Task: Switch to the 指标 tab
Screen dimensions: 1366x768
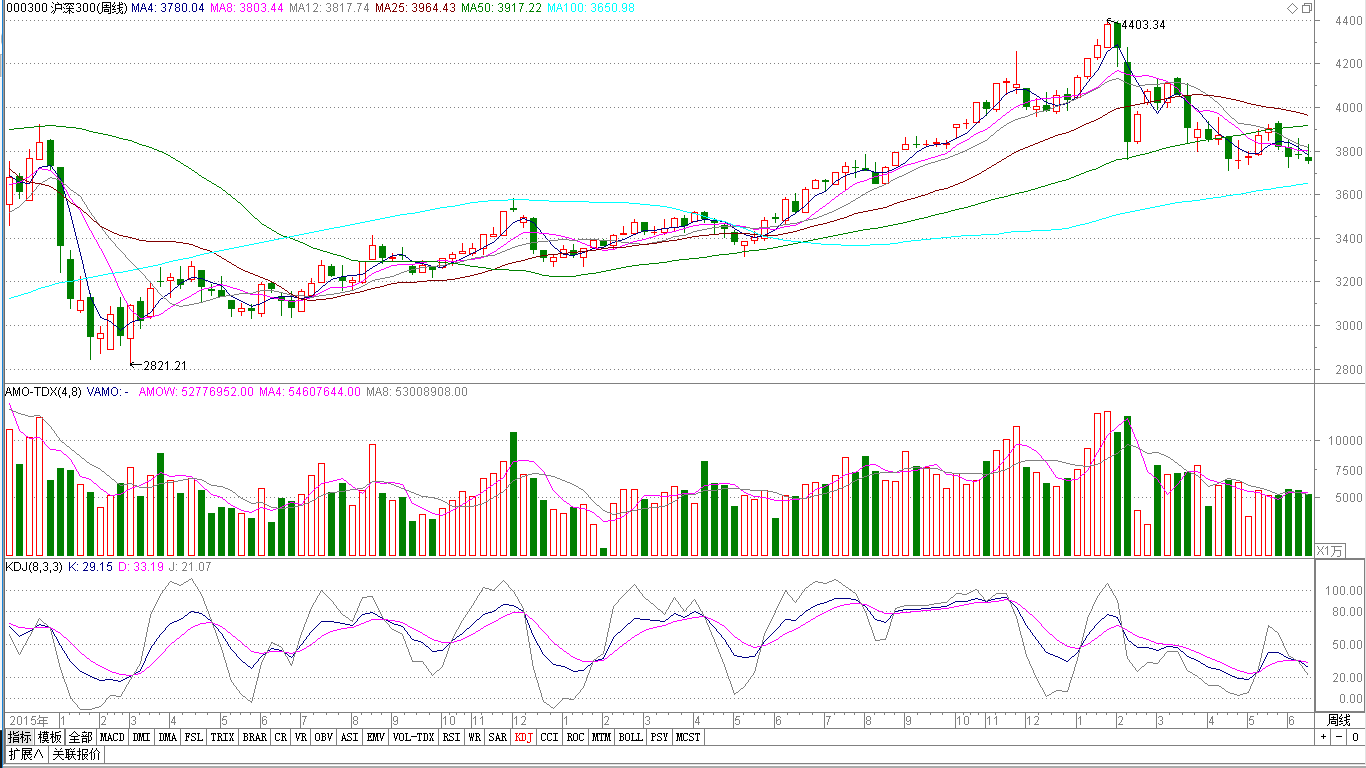Action: point(20,737)
